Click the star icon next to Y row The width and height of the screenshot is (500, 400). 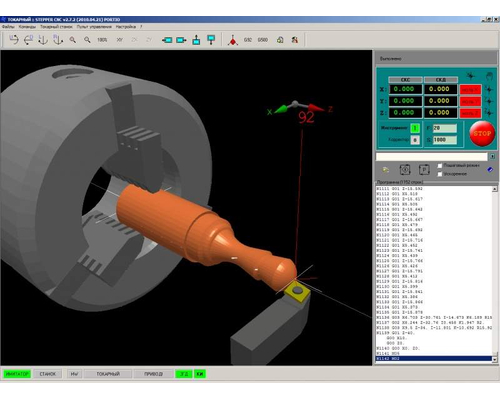click(489, 101)
